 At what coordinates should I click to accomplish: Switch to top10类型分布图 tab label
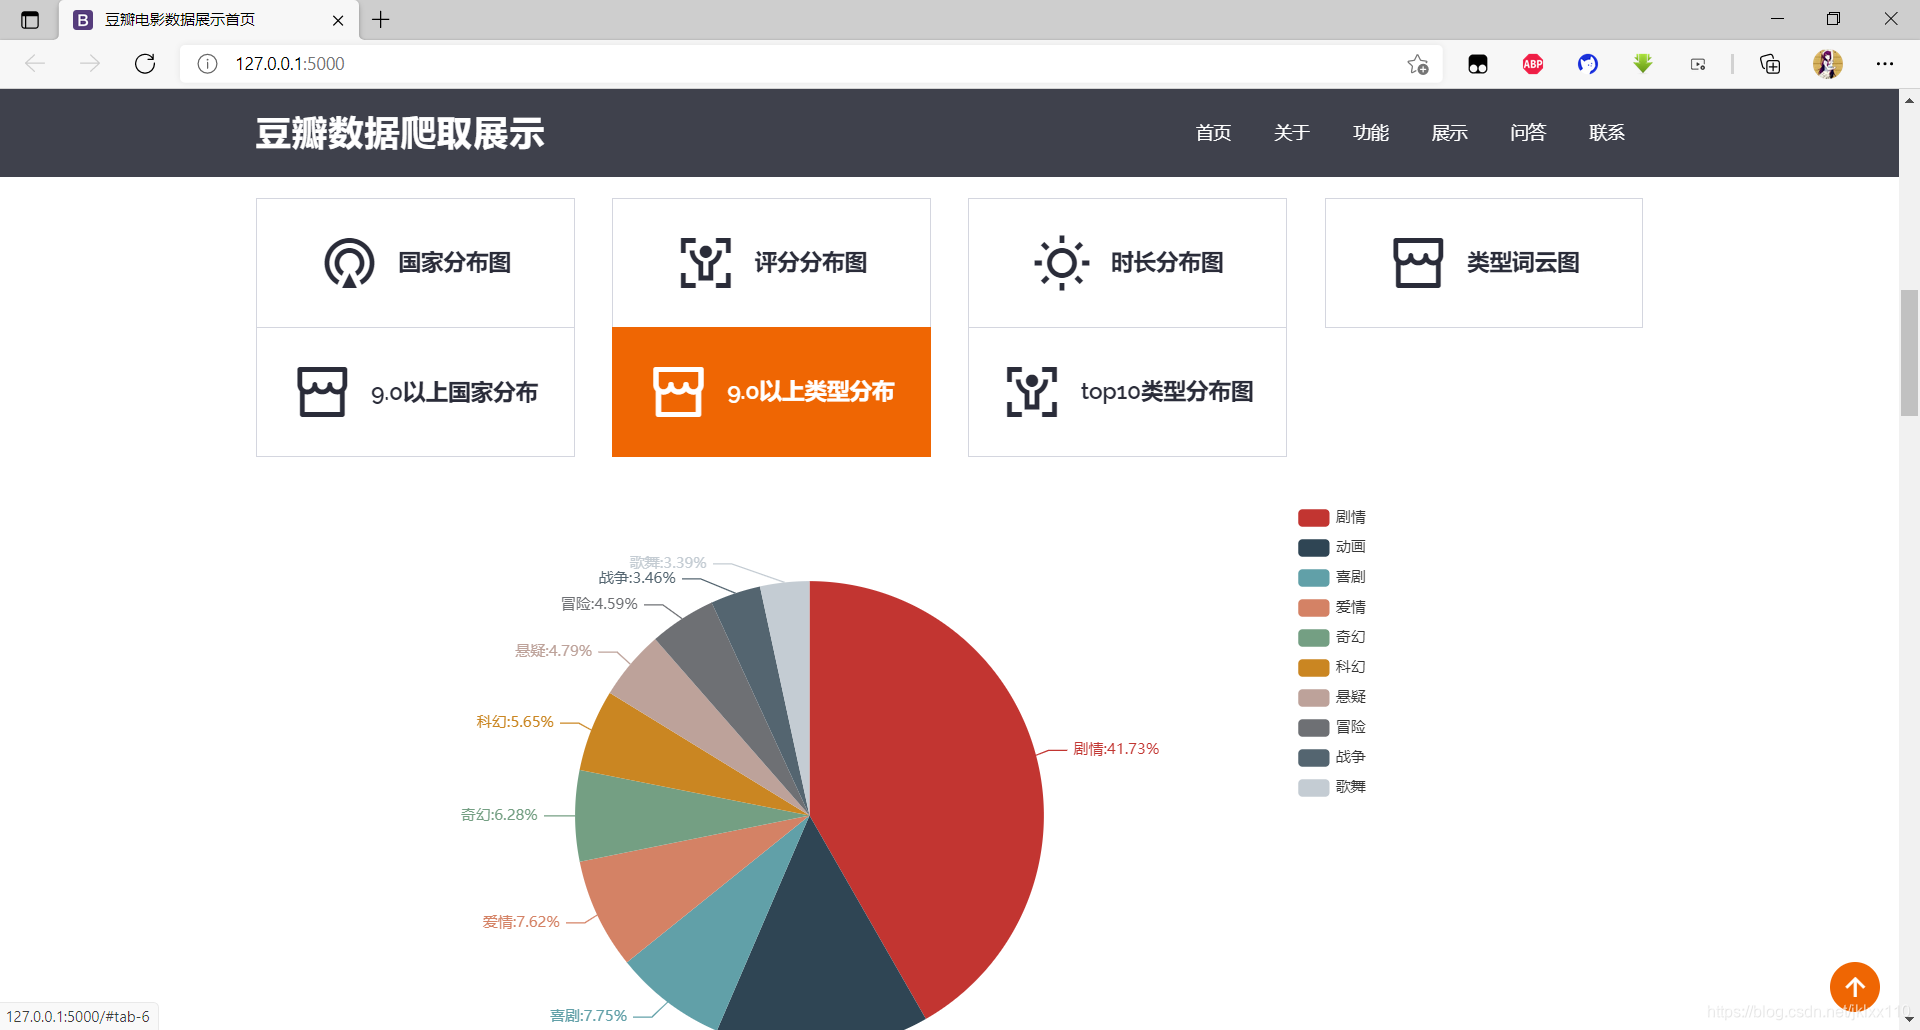pyautogui.click(x=1167, y=392)
